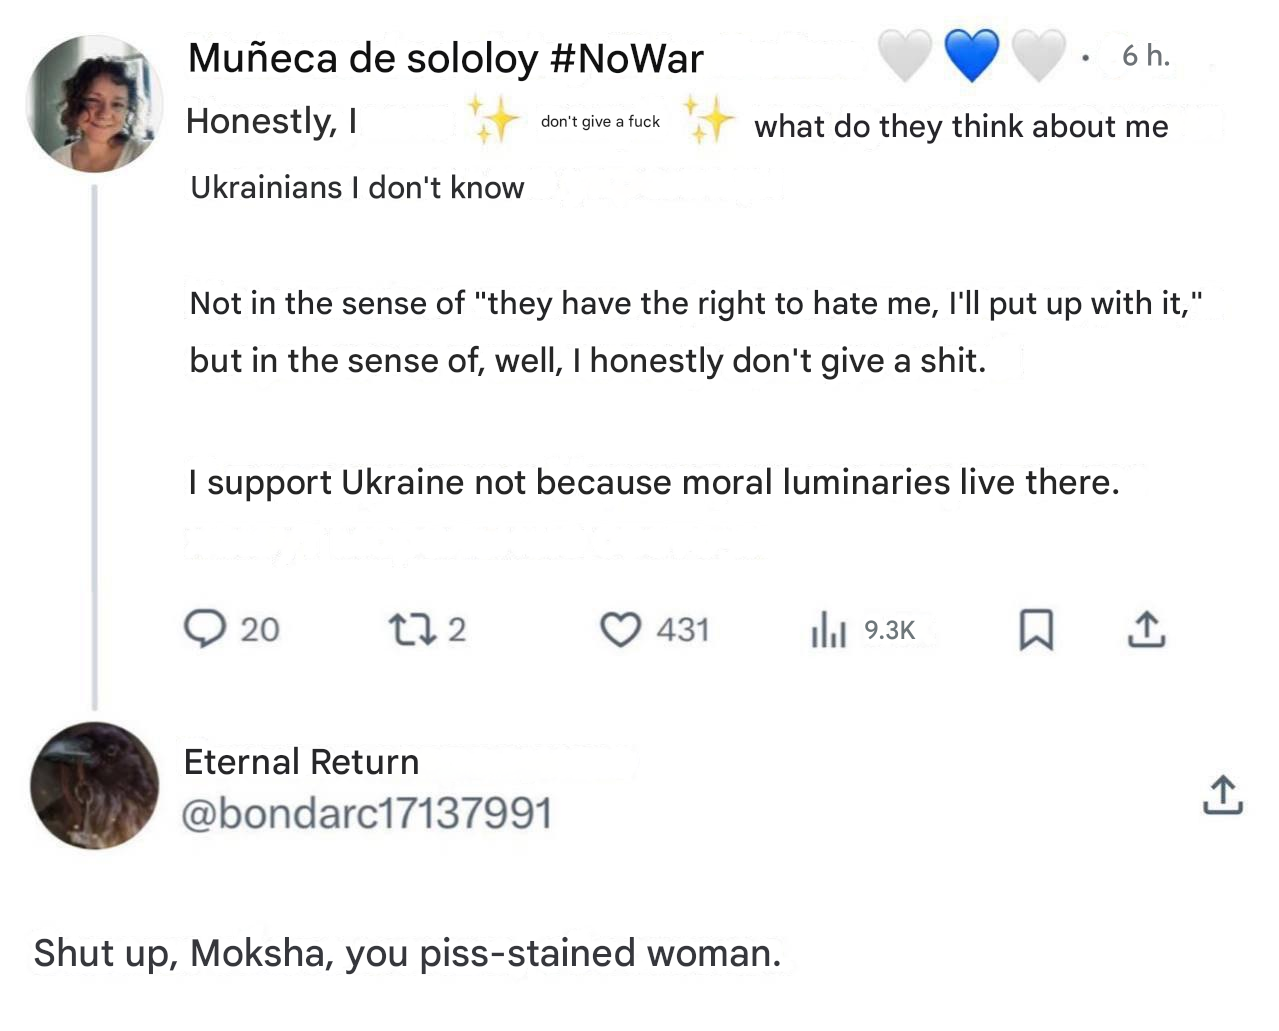1279x1031 pixels.
Task: View analytics via the 9.3K bar icon
Action: tap(829, 631)
